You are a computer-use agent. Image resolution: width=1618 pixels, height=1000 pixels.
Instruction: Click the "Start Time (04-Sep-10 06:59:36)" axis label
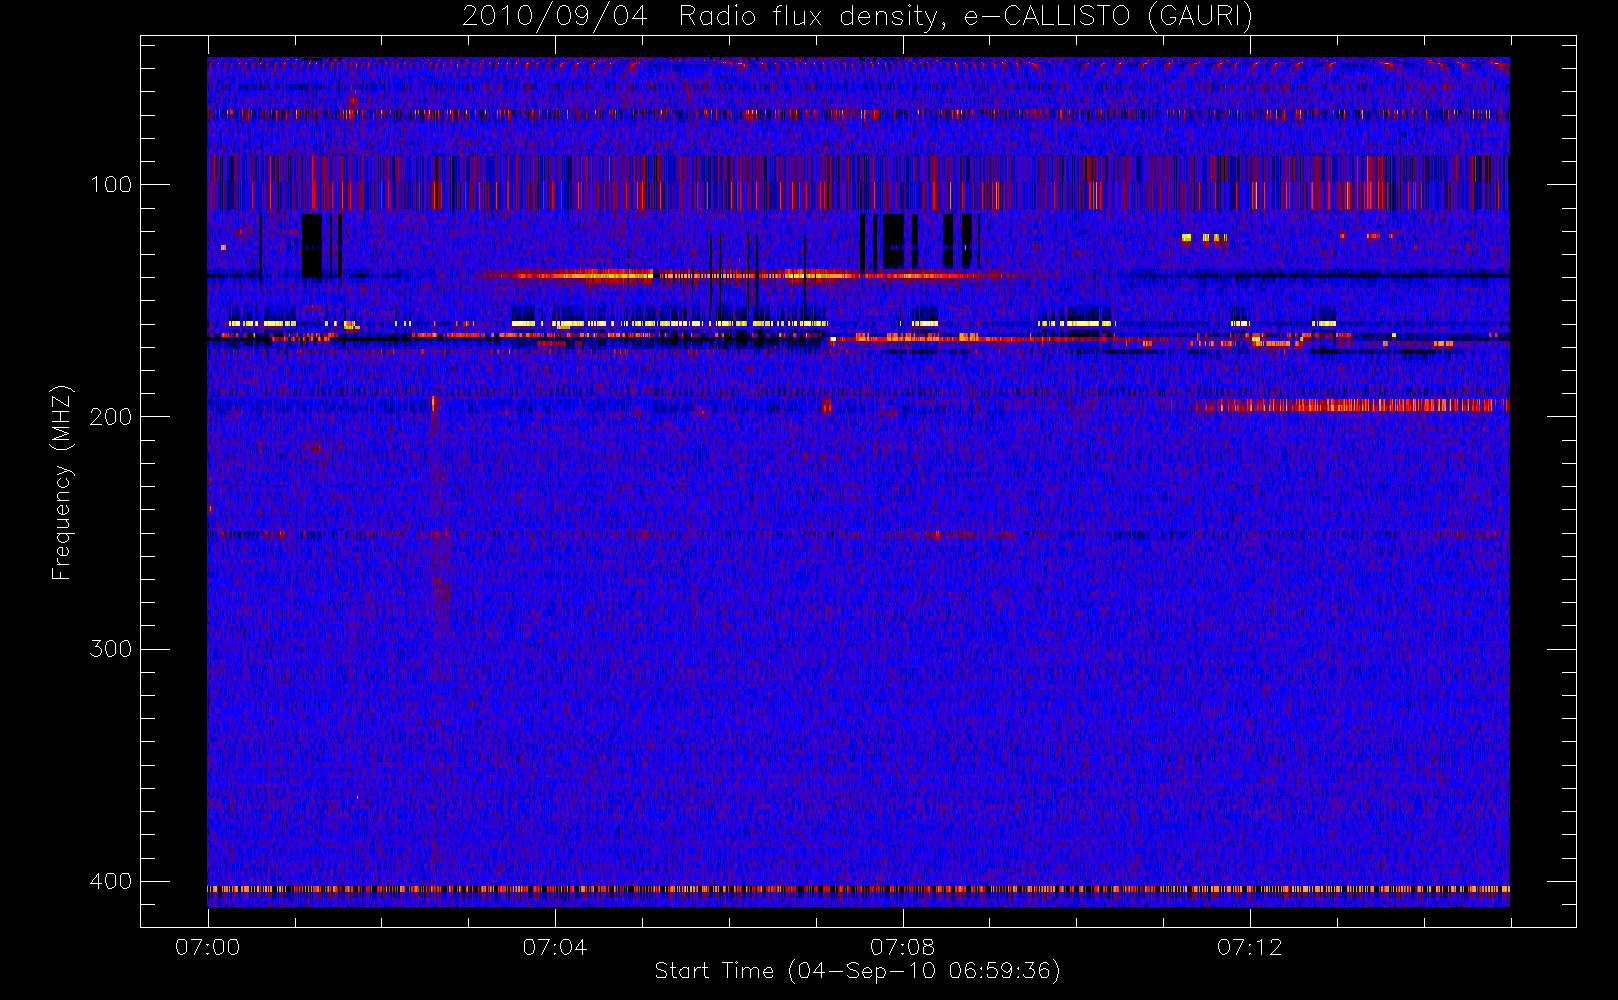pyautogui.click(x=857, y=971)
